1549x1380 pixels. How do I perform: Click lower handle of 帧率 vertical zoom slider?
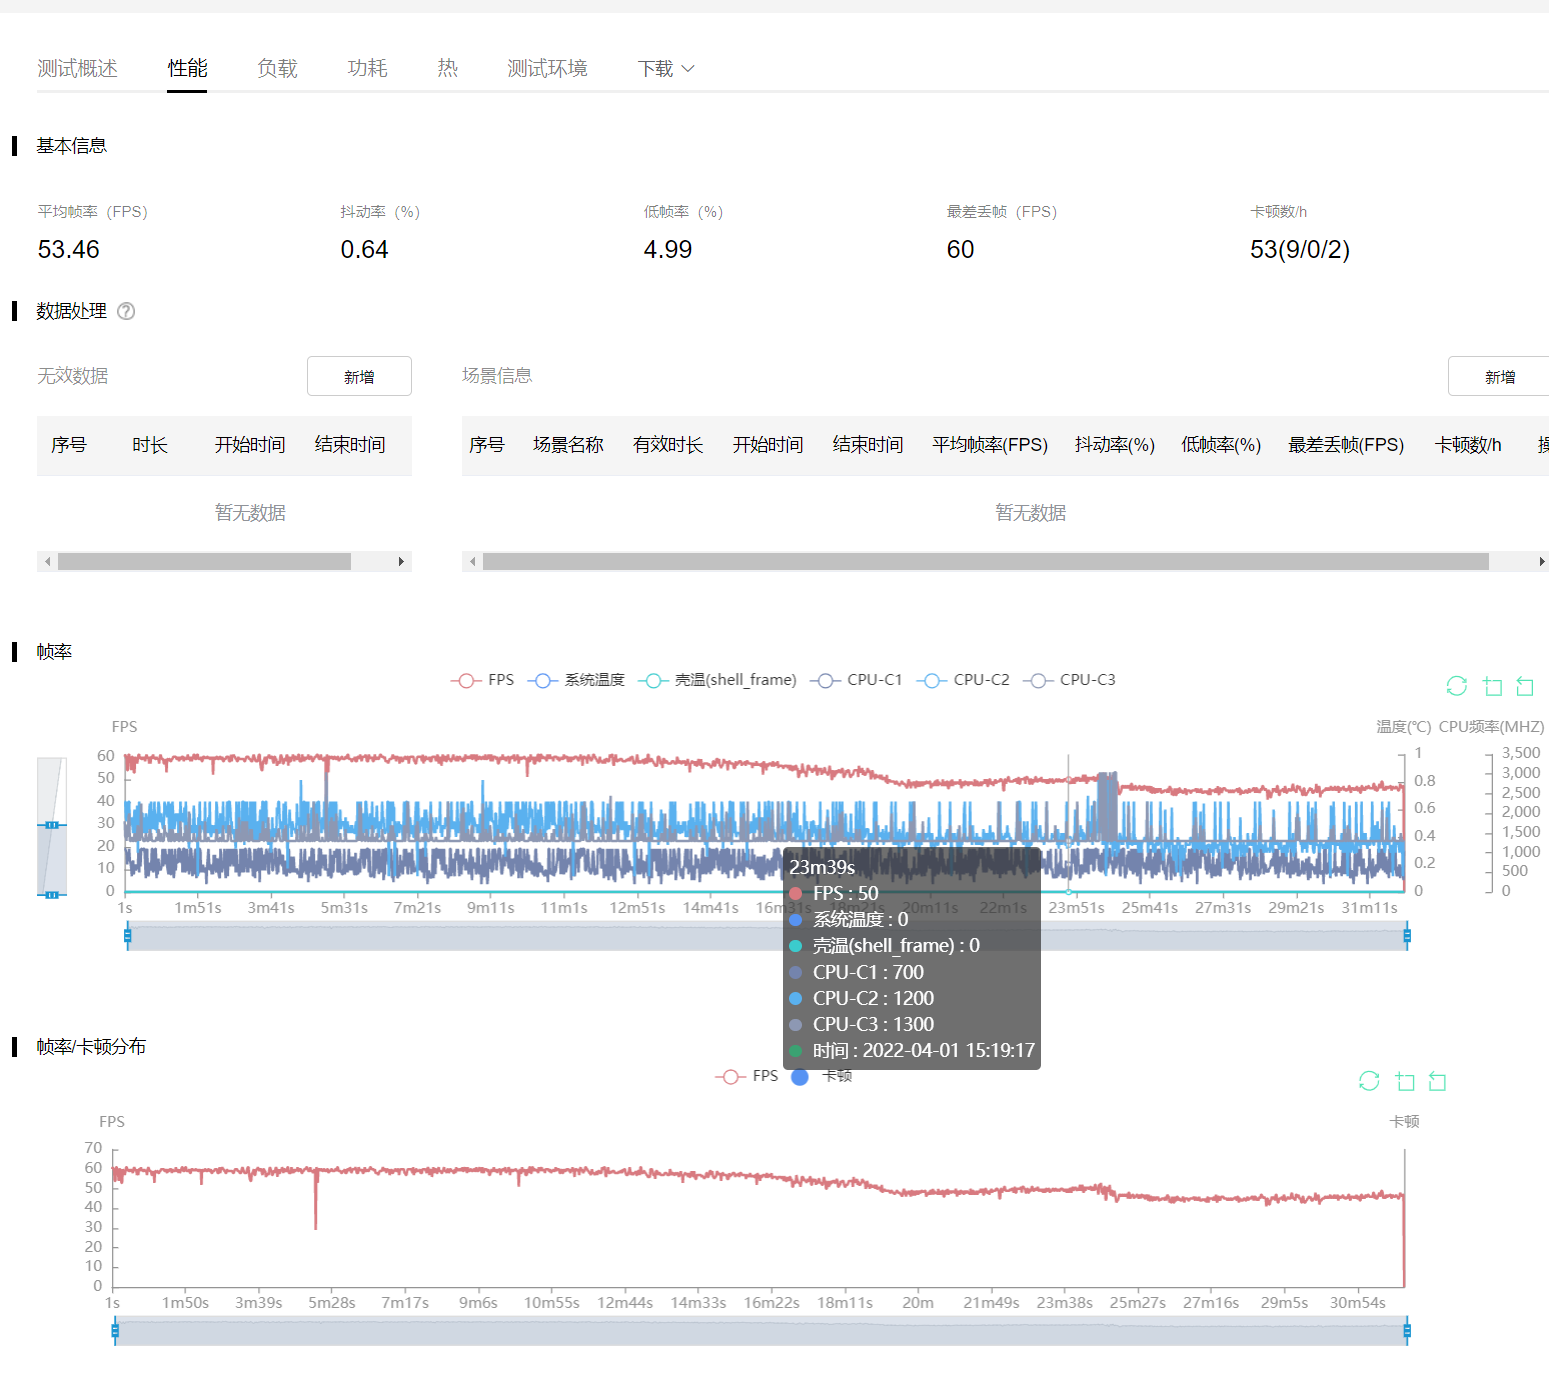click(52, 894)
